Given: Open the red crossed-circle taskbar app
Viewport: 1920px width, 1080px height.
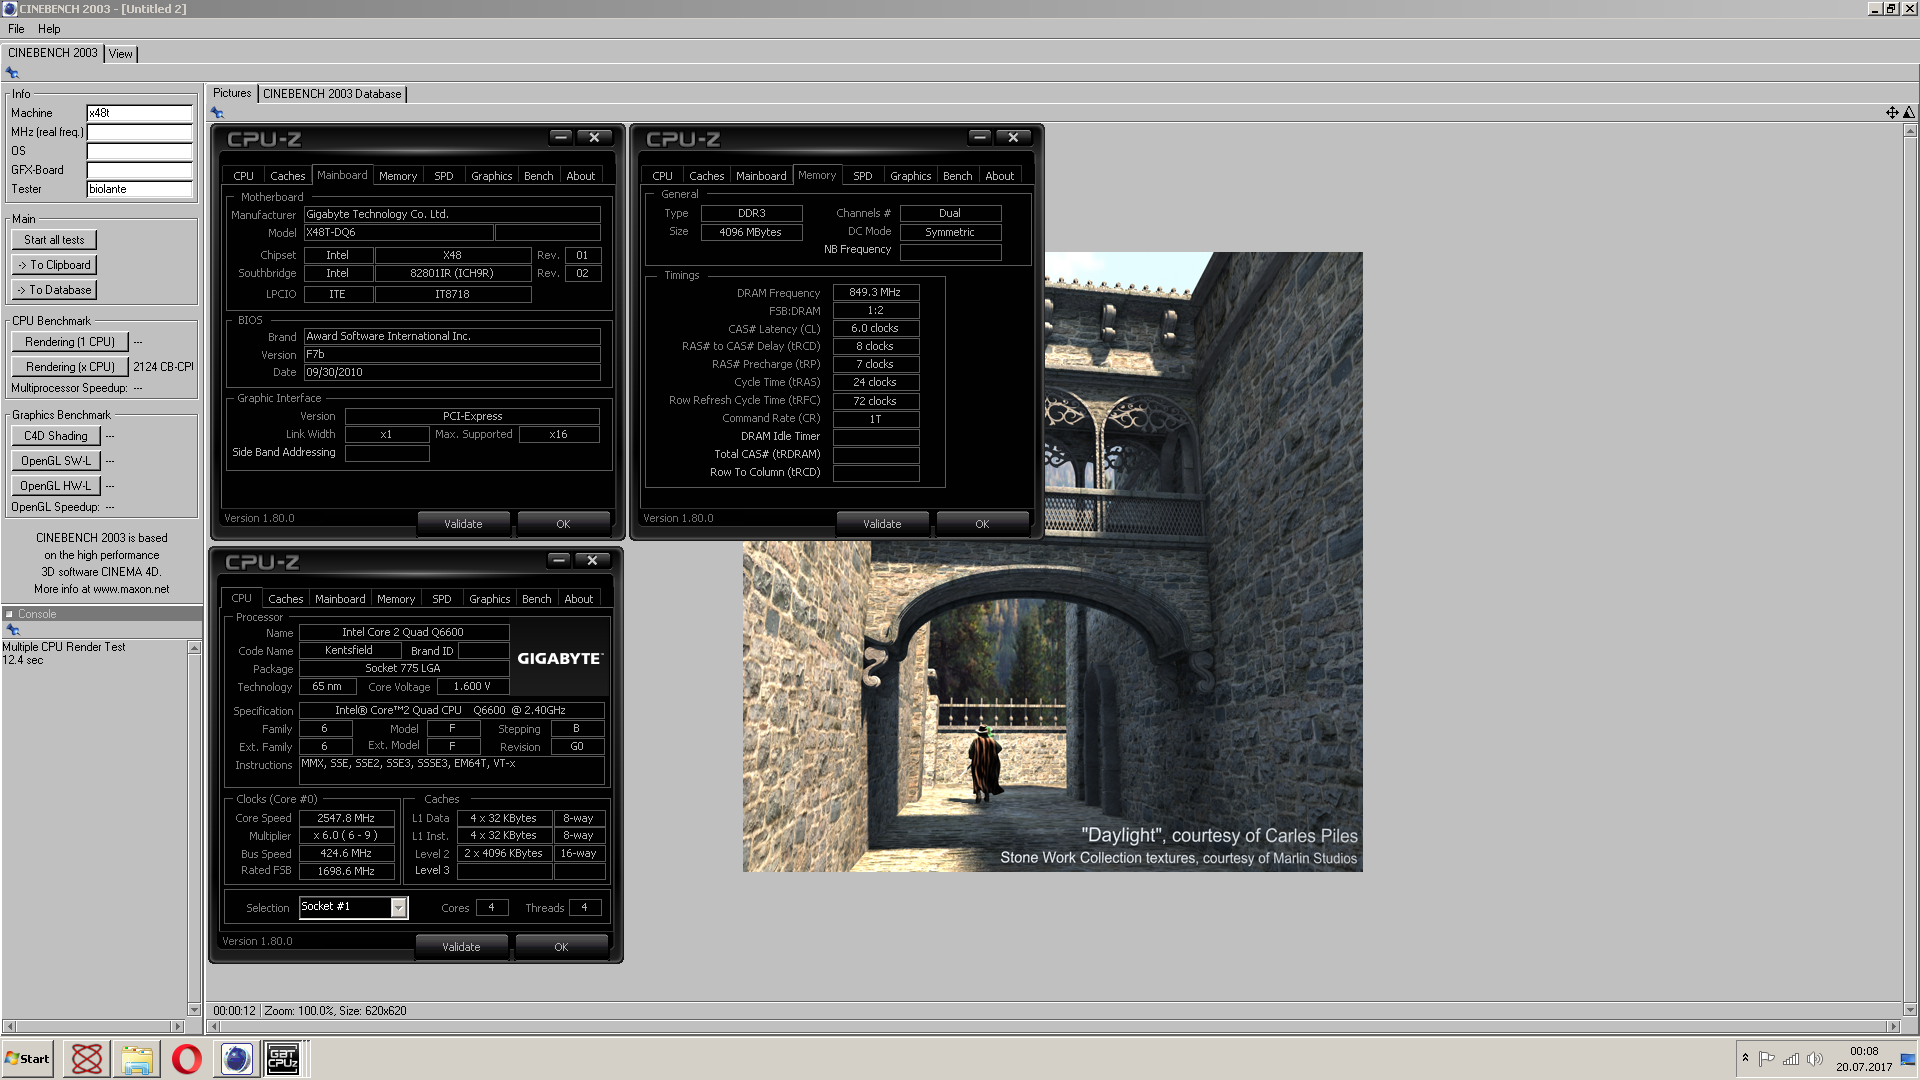Looking at the screenshot, I should [87, 1059].
